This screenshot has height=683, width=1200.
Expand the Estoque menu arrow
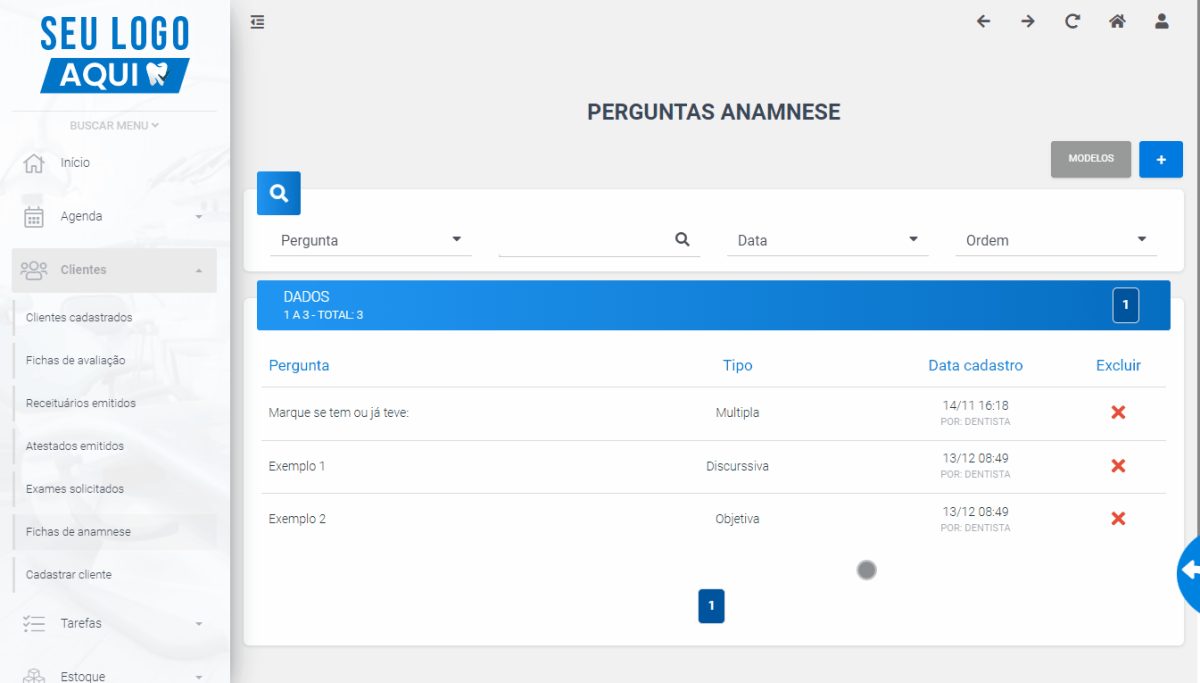[x=198, y=677]
